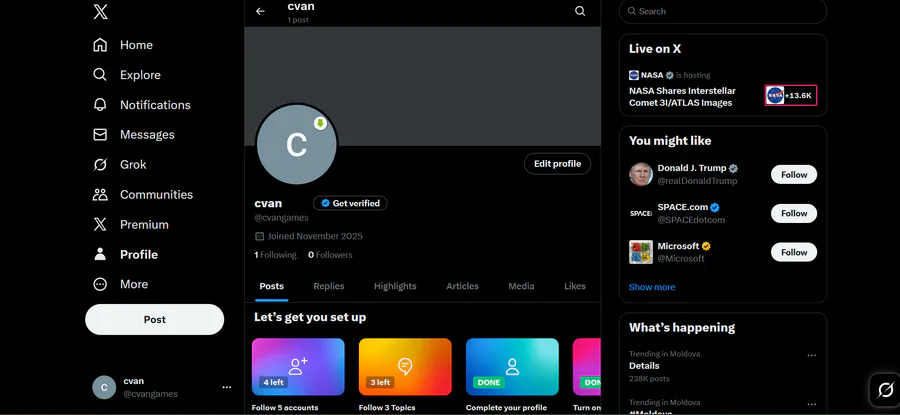
Task: Open the More circle icon
Action: click(x=100, y=284)
